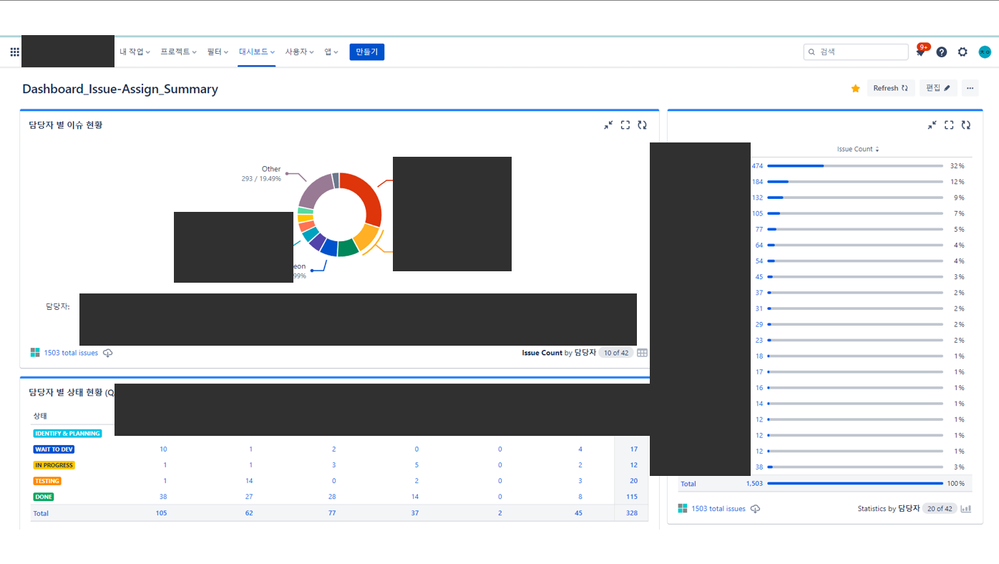Click the filter icon beside statistics total issues
Image resolution: width=999 pixels, height=564 pixels.
(682, 509)
